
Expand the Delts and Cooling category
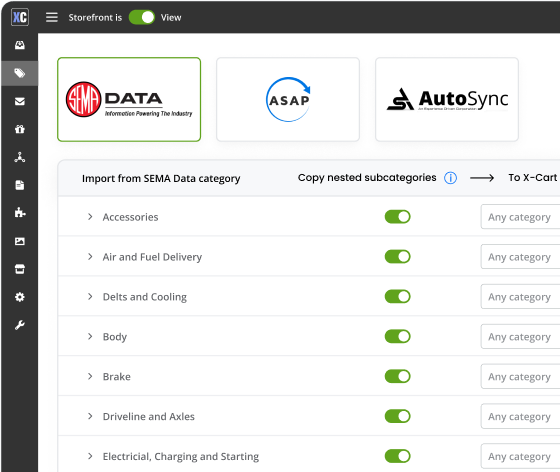click(x=90, y=297)
